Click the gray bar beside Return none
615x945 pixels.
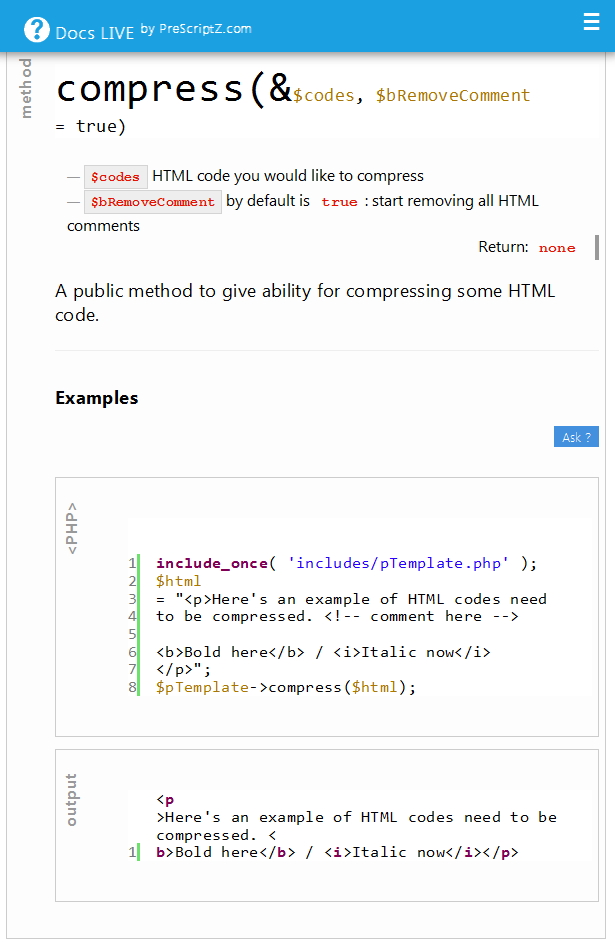click(x=596, y=247)
